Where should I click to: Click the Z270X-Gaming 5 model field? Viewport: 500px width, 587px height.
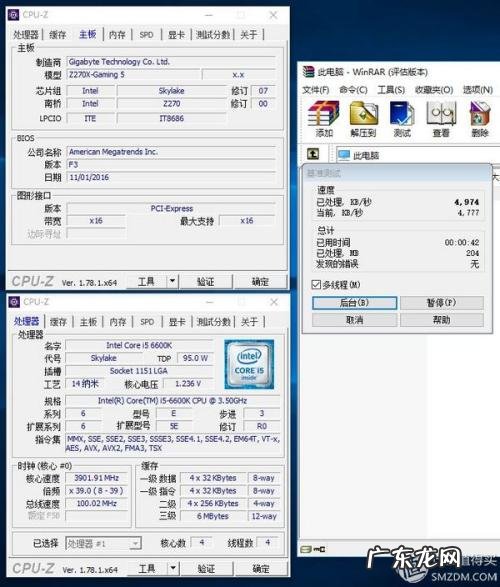pyautogui.click(x=133, y=74)
